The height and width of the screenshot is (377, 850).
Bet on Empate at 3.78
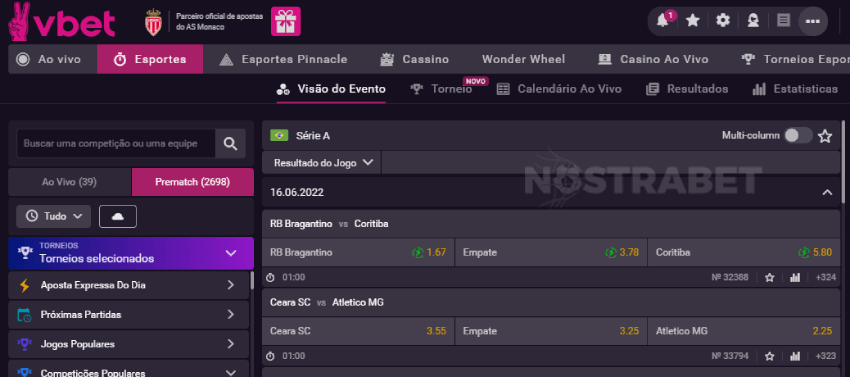pyautogui.click(x=551, y=252)
